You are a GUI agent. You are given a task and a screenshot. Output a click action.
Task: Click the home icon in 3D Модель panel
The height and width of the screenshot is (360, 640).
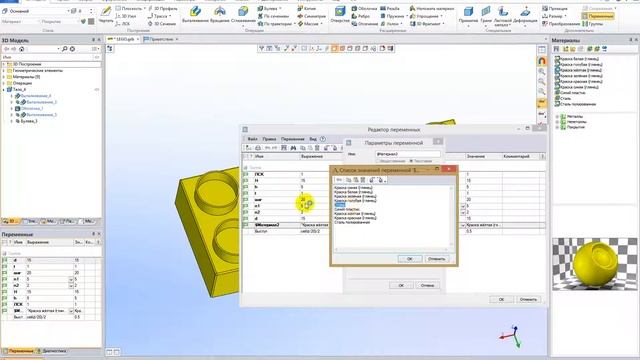tap(22, 49)
